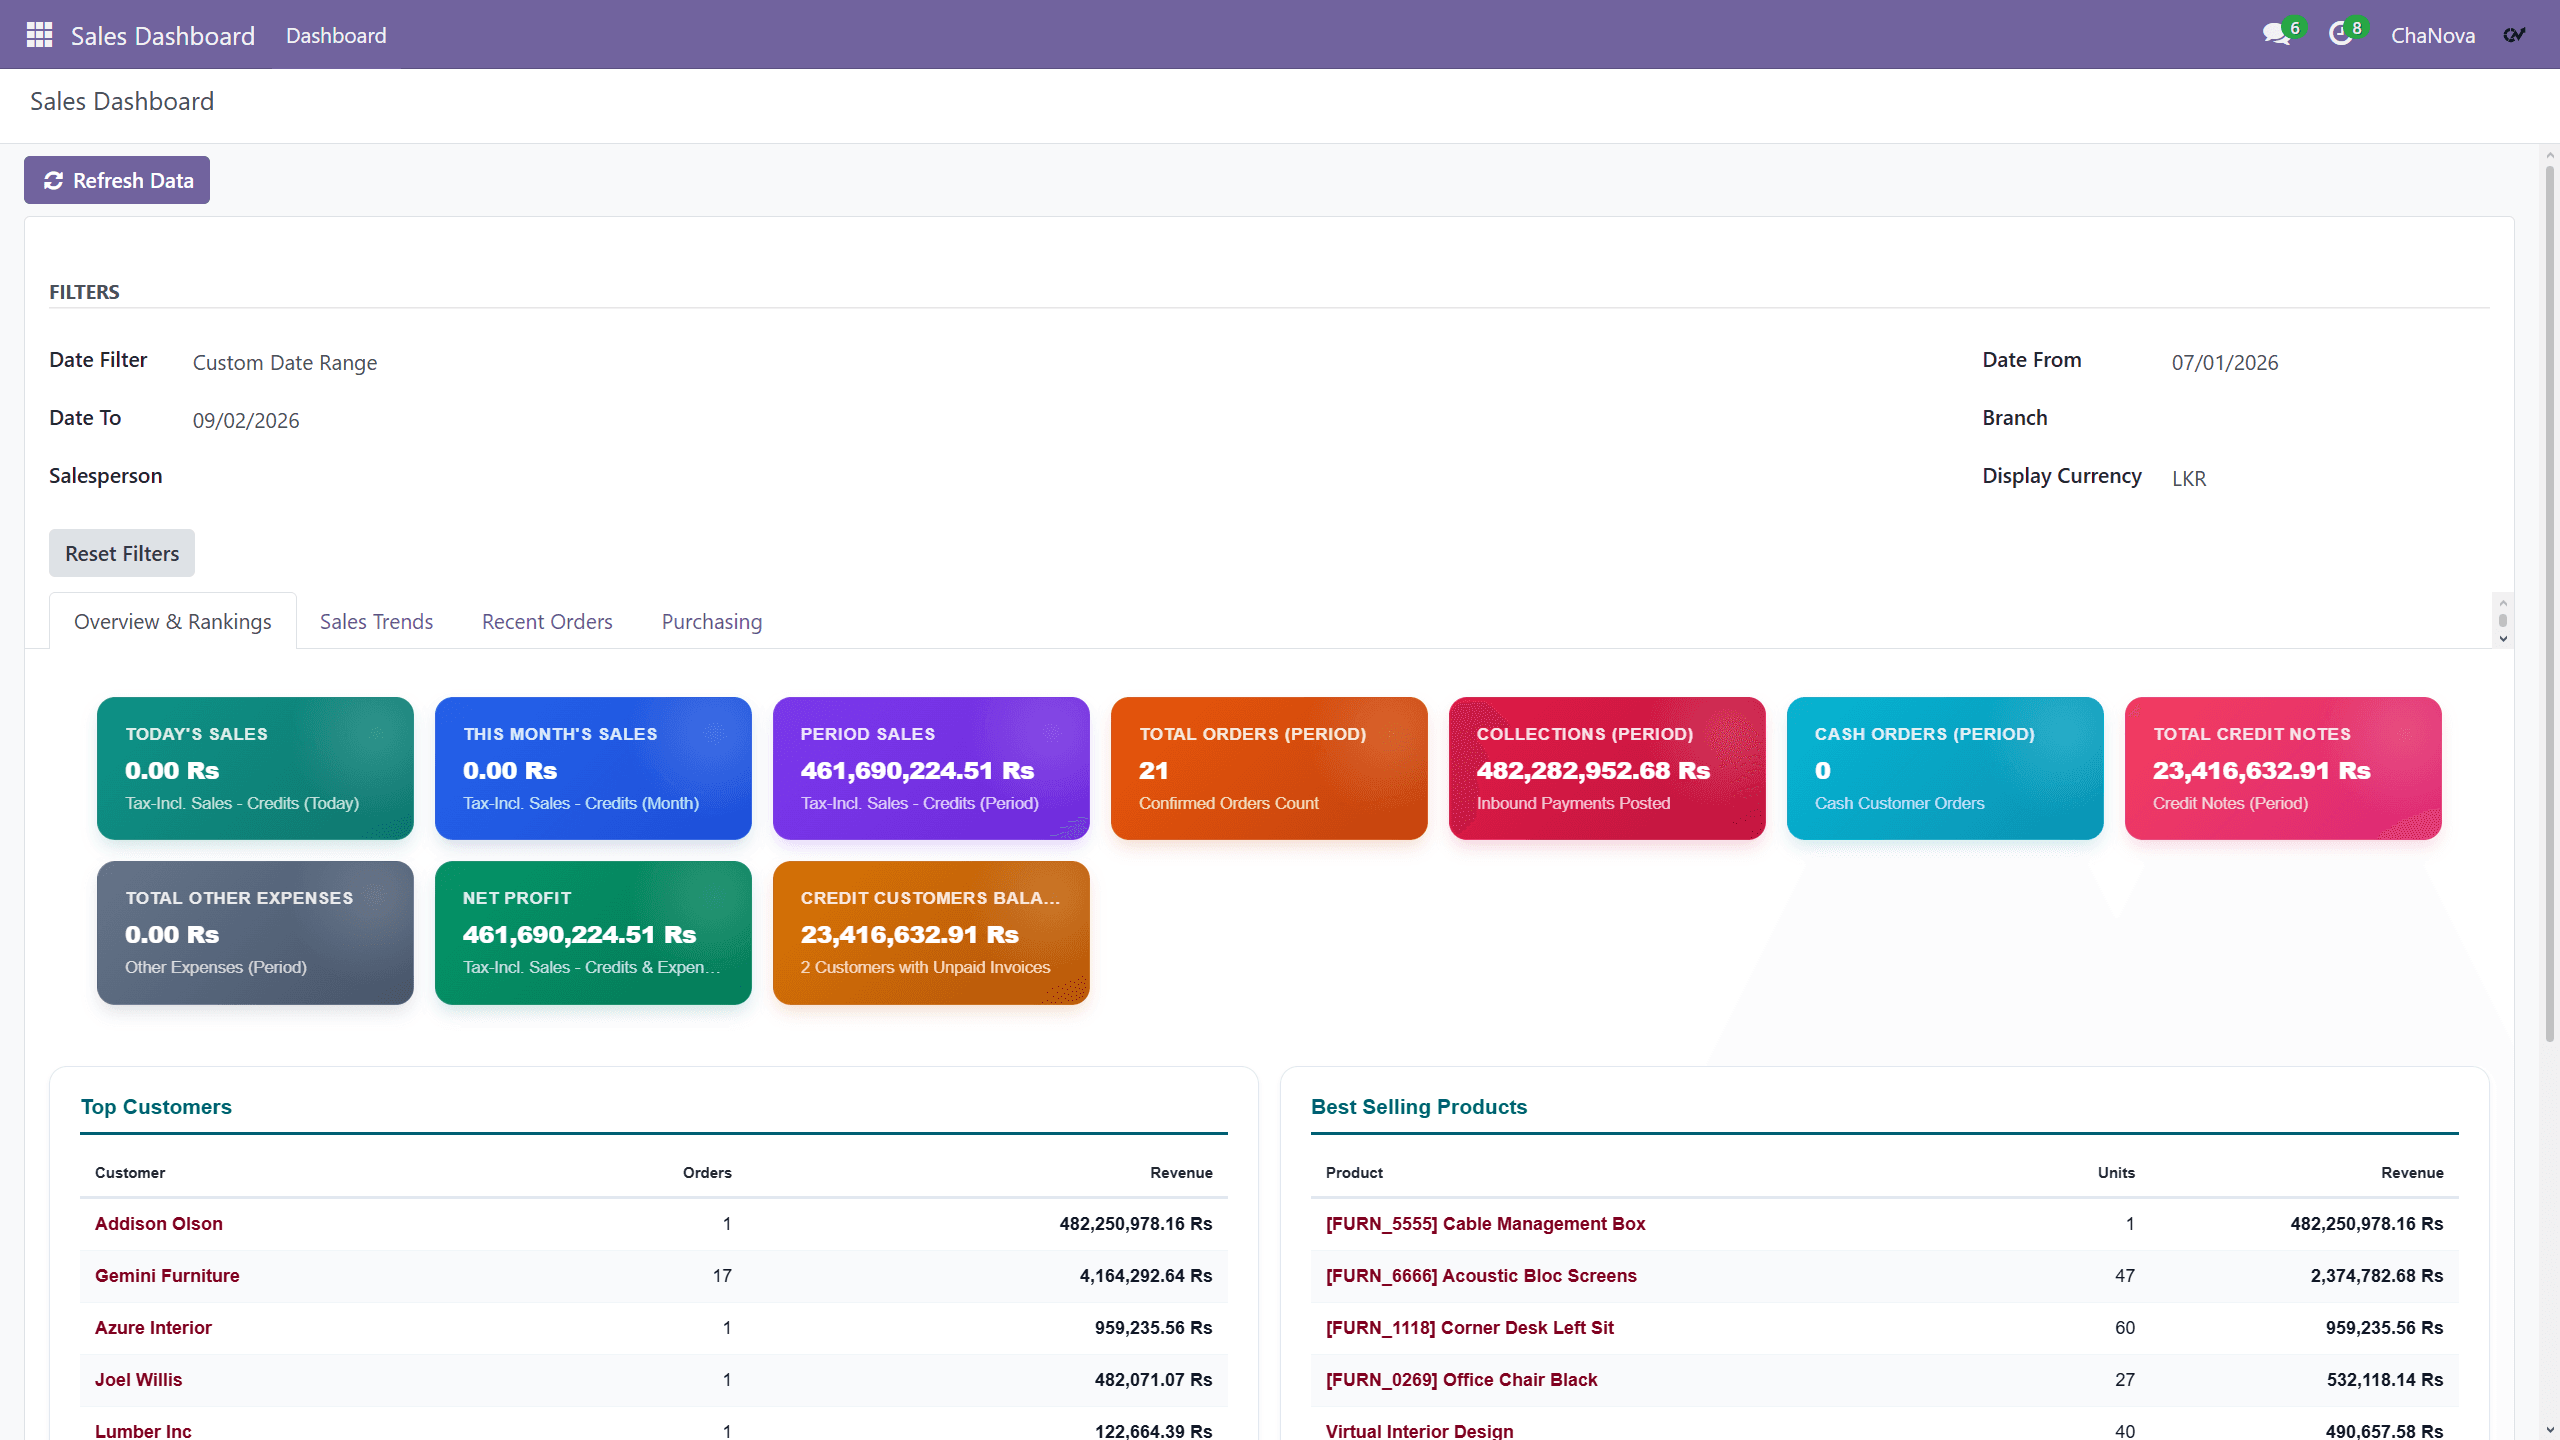
Task: Open customer Azure Interior
Action: tap(153, 1328)
